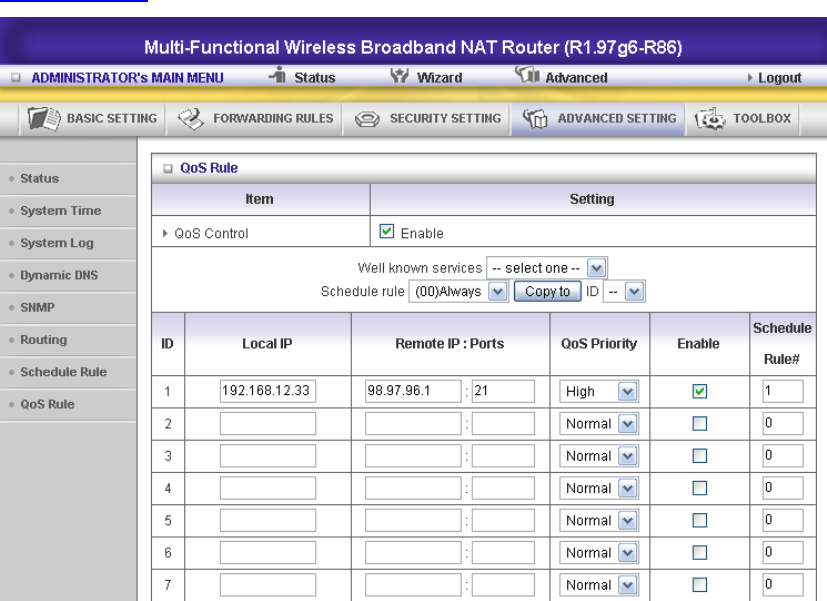
Task: Open rule 7 QoS Priority dropdown
Action: [x=599, y=585]
